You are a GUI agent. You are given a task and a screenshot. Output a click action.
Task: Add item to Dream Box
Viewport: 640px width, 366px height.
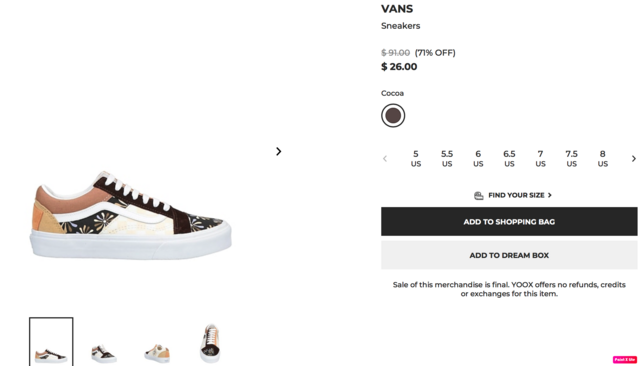pyautogui.click(x=509, y=255)
